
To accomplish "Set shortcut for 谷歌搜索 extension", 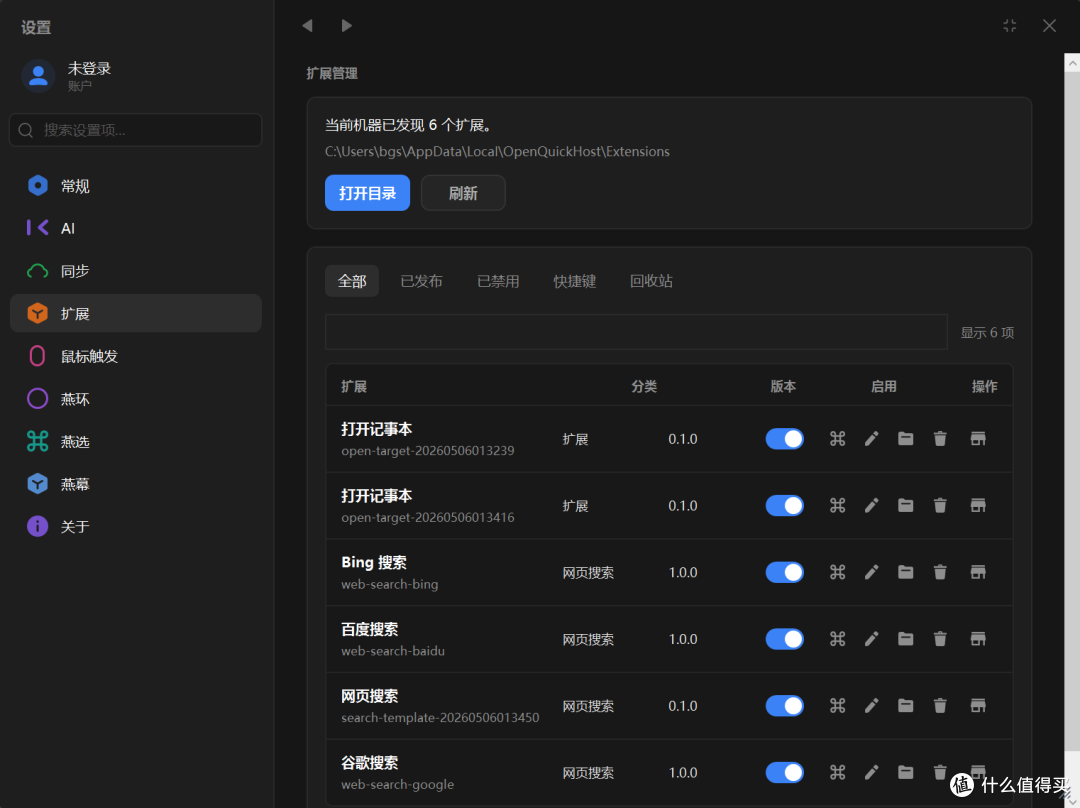I will click(x=837, y=773).
